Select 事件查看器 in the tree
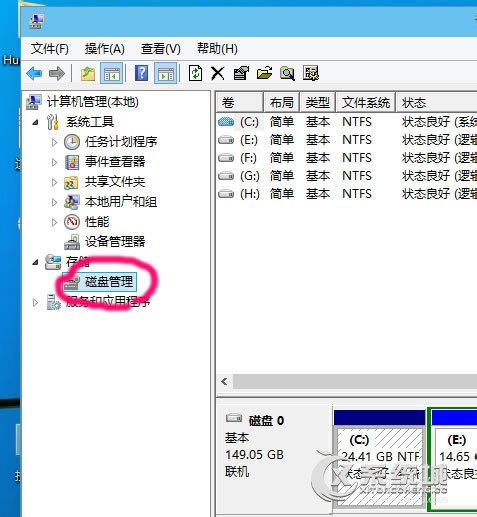Screen dimensions: 477x517 pos(115,162)
